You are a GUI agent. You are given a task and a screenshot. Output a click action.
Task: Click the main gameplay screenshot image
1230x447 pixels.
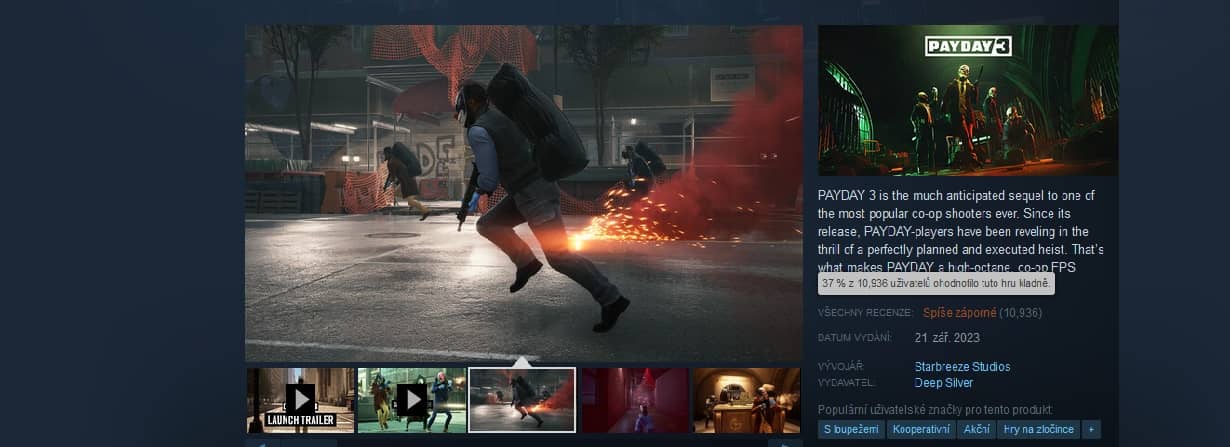click(x=524, y=193)
